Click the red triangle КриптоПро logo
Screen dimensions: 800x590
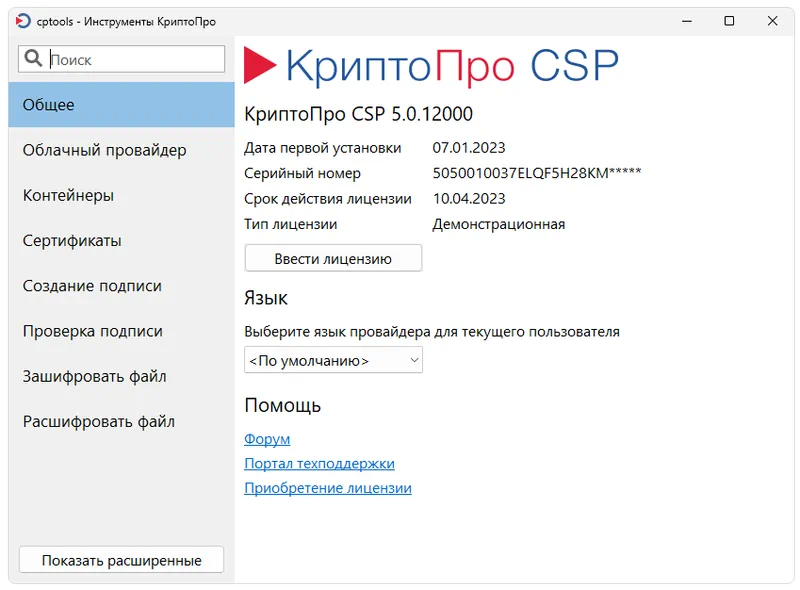(260, 65)
